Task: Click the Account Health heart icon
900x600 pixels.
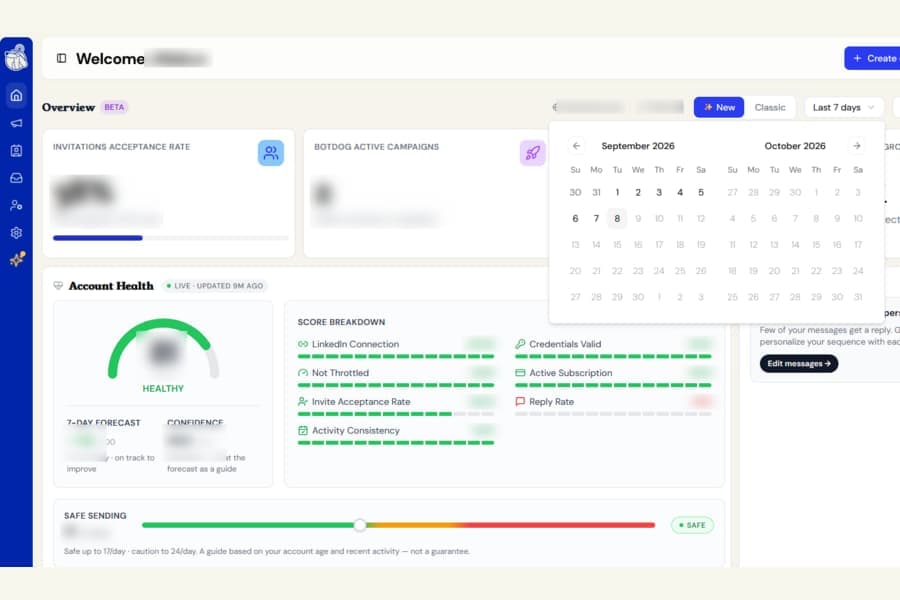Action: point(58,285)
